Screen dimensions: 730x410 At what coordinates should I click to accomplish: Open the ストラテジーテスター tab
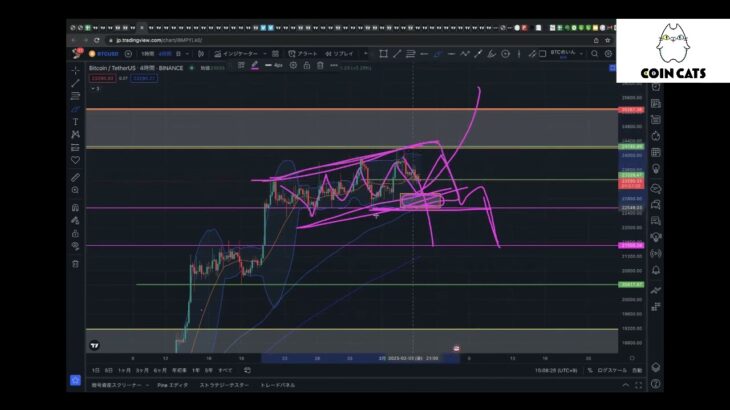click(x=224, y=385)
